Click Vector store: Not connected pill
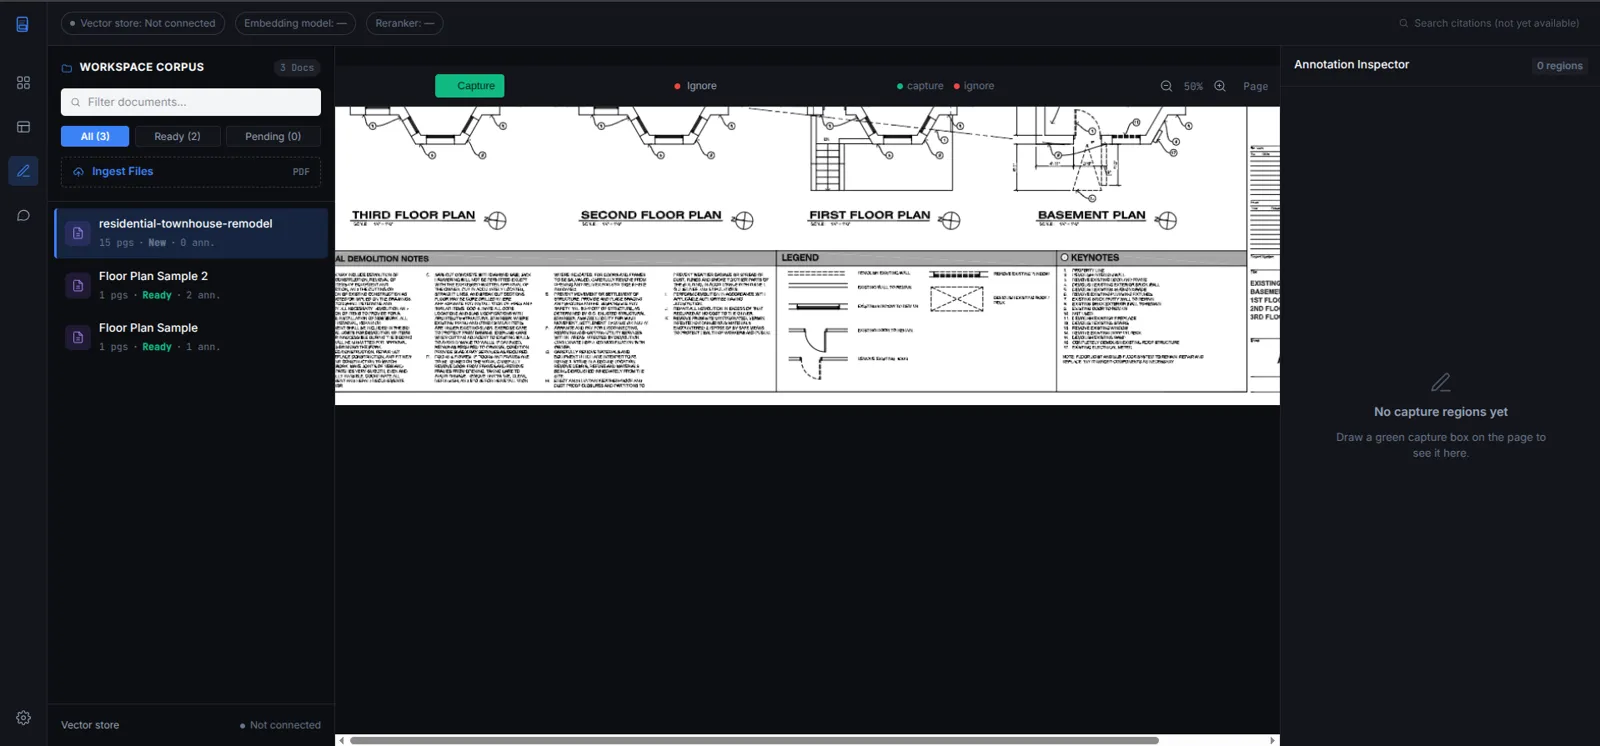This screenshot has width=1600, height=746. coord(143,23)
